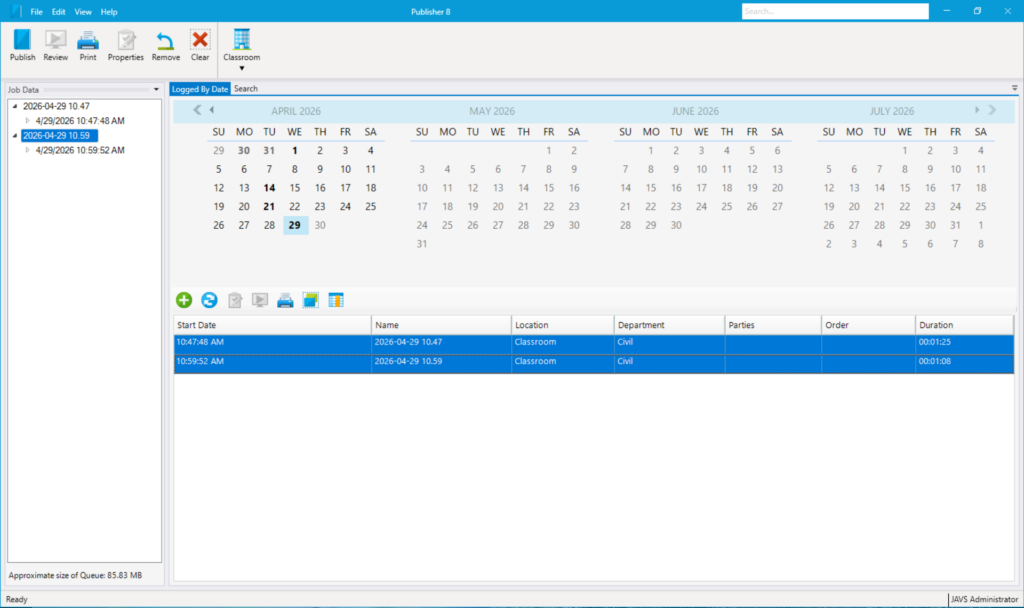Select April 21 in the calendar
Viewport: 1024px width, 608px height.
pos(269,206)
